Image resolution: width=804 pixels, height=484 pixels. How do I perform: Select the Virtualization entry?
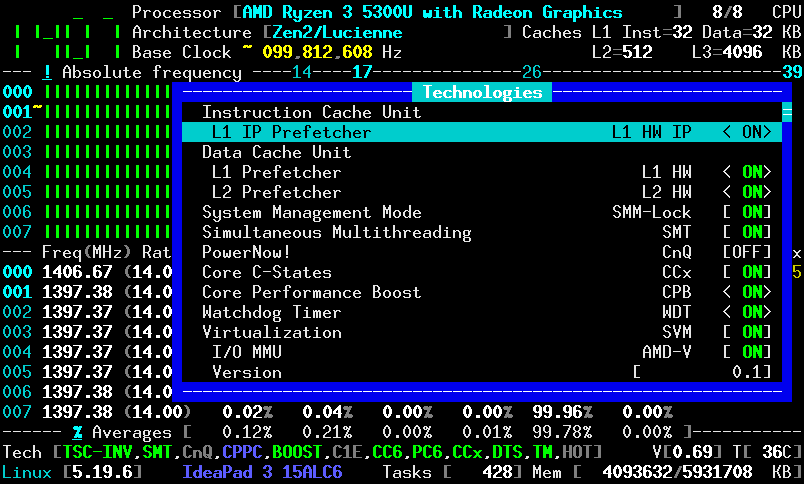point(272,332)
